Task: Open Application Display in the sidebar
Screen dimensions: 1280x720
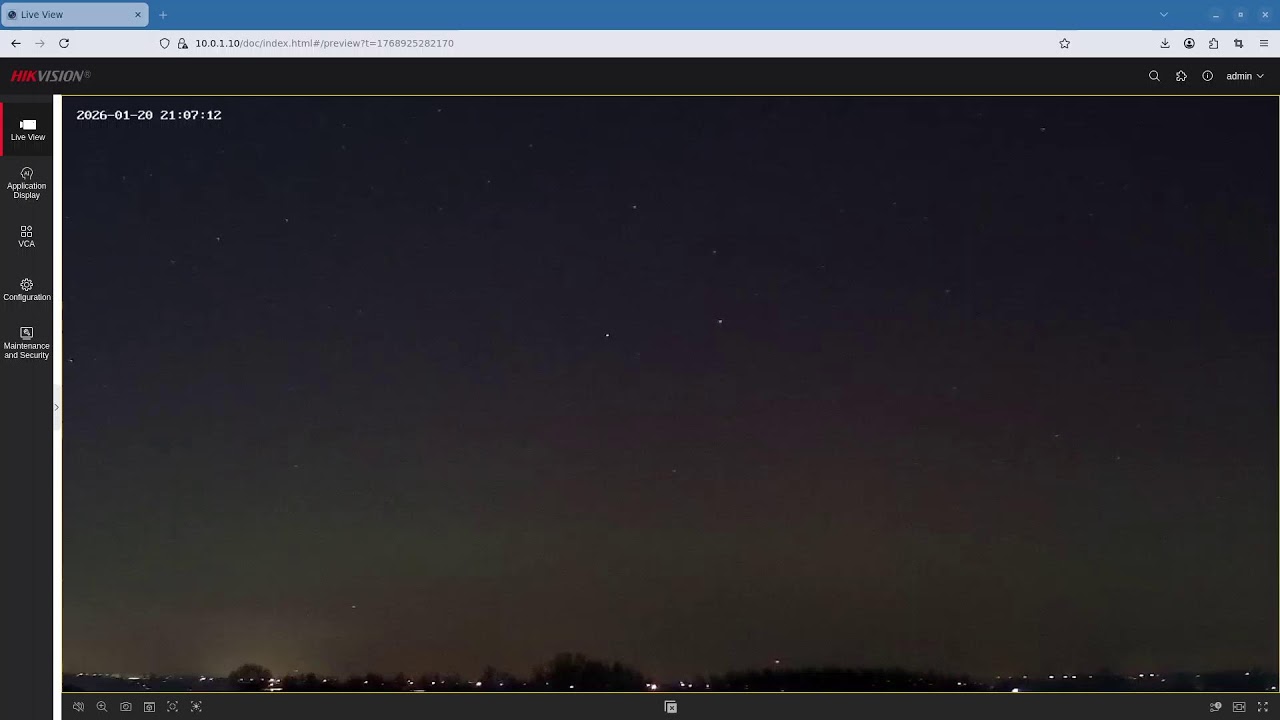Action: pos(27,183)
